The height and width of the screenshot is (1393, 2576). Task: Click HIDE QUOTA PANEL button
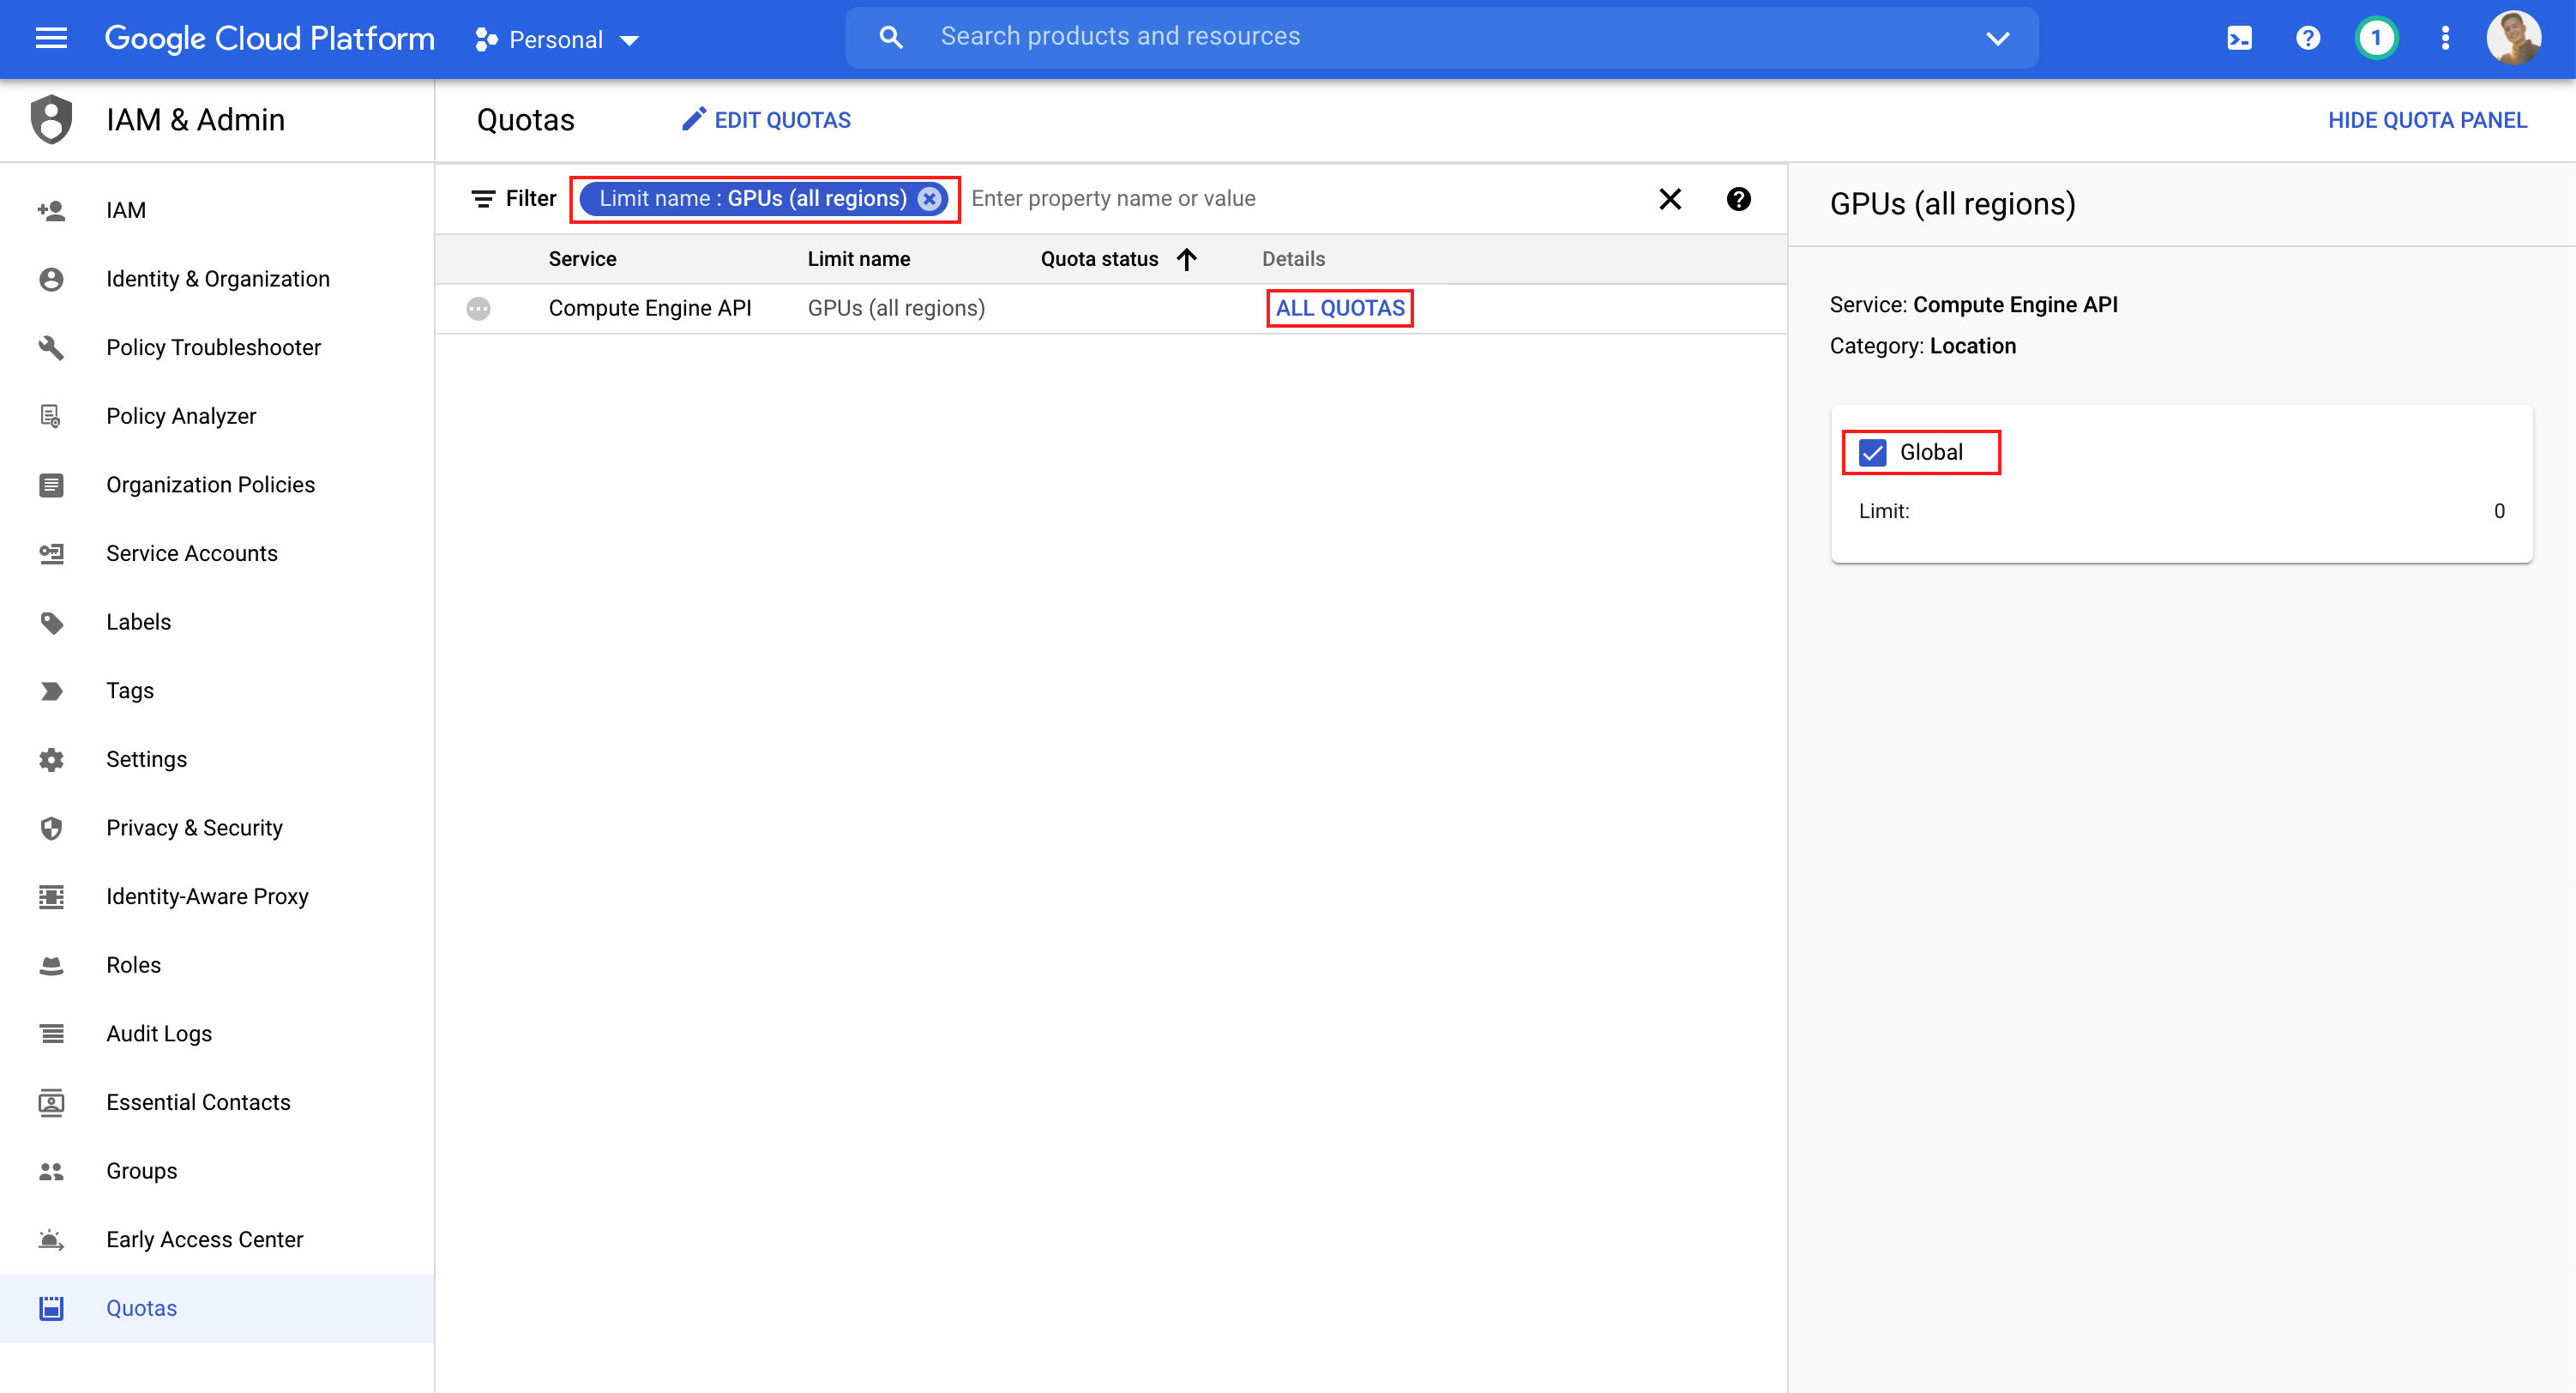coord(2427,120)
